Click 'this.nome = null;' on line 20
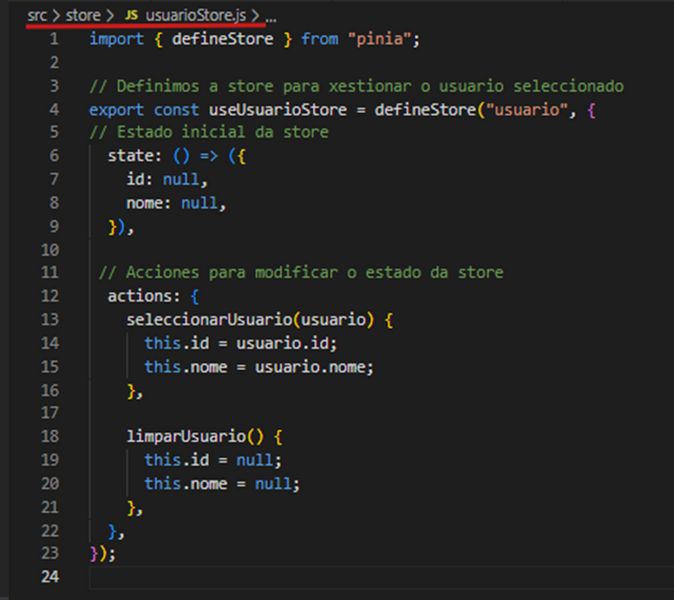Viewport: 674px width, 600px height. (222, 484)
